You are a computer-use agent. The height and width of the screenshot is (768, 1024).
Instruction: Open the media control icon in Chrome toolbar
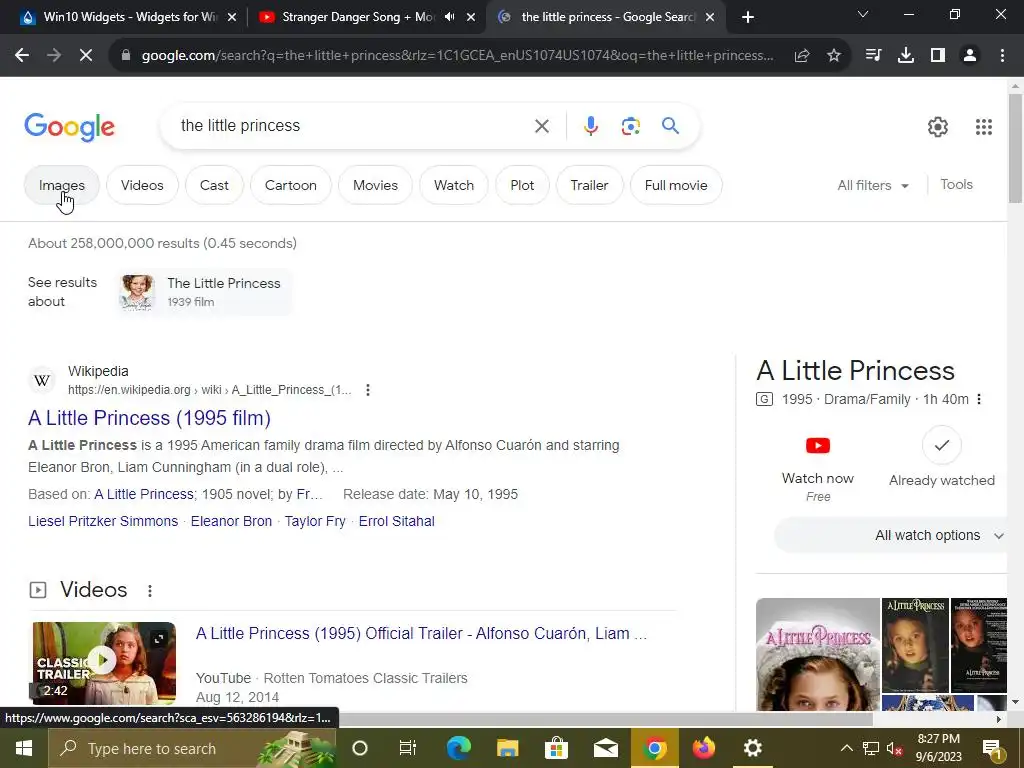tap(873, 56)
